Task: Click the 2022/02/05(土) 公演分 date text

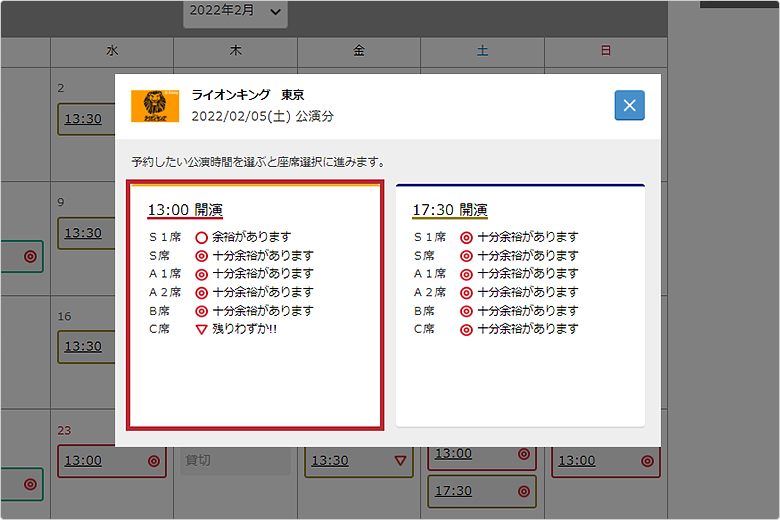Action: click(x=263, y=116)
